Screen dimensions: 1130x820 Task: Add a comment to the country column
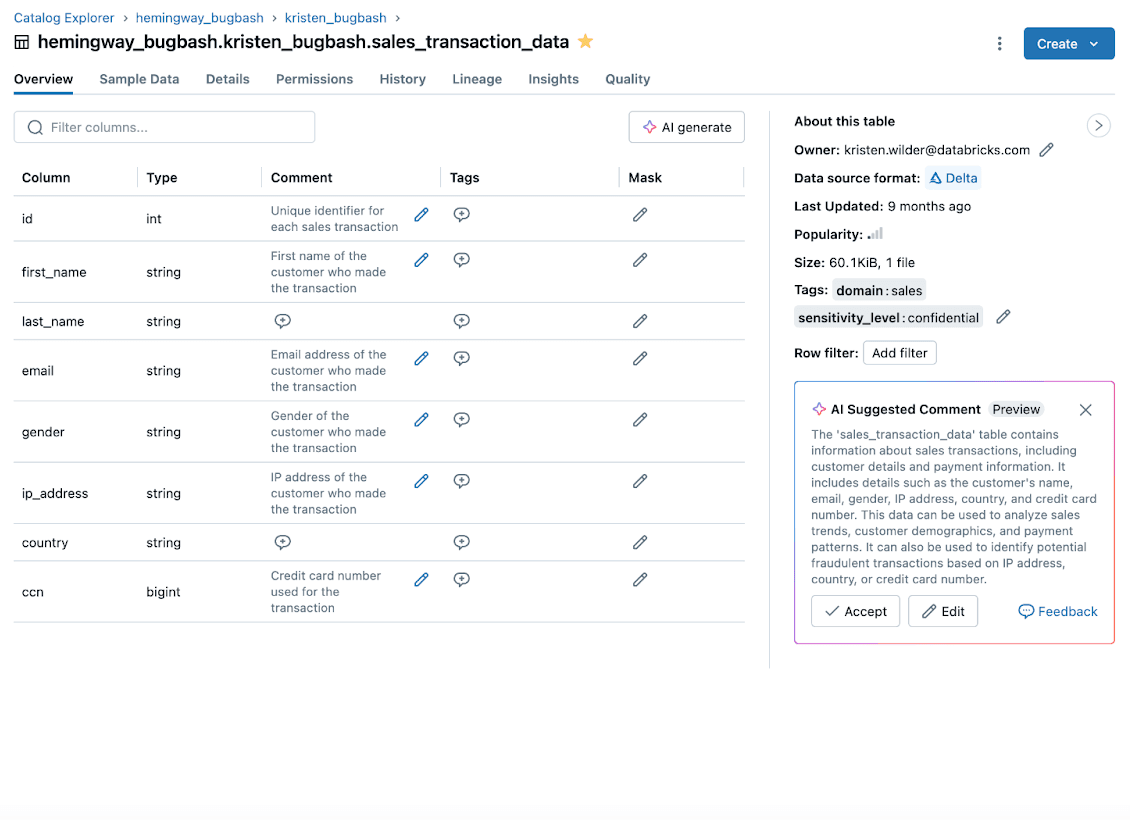[x=283, y=542]
